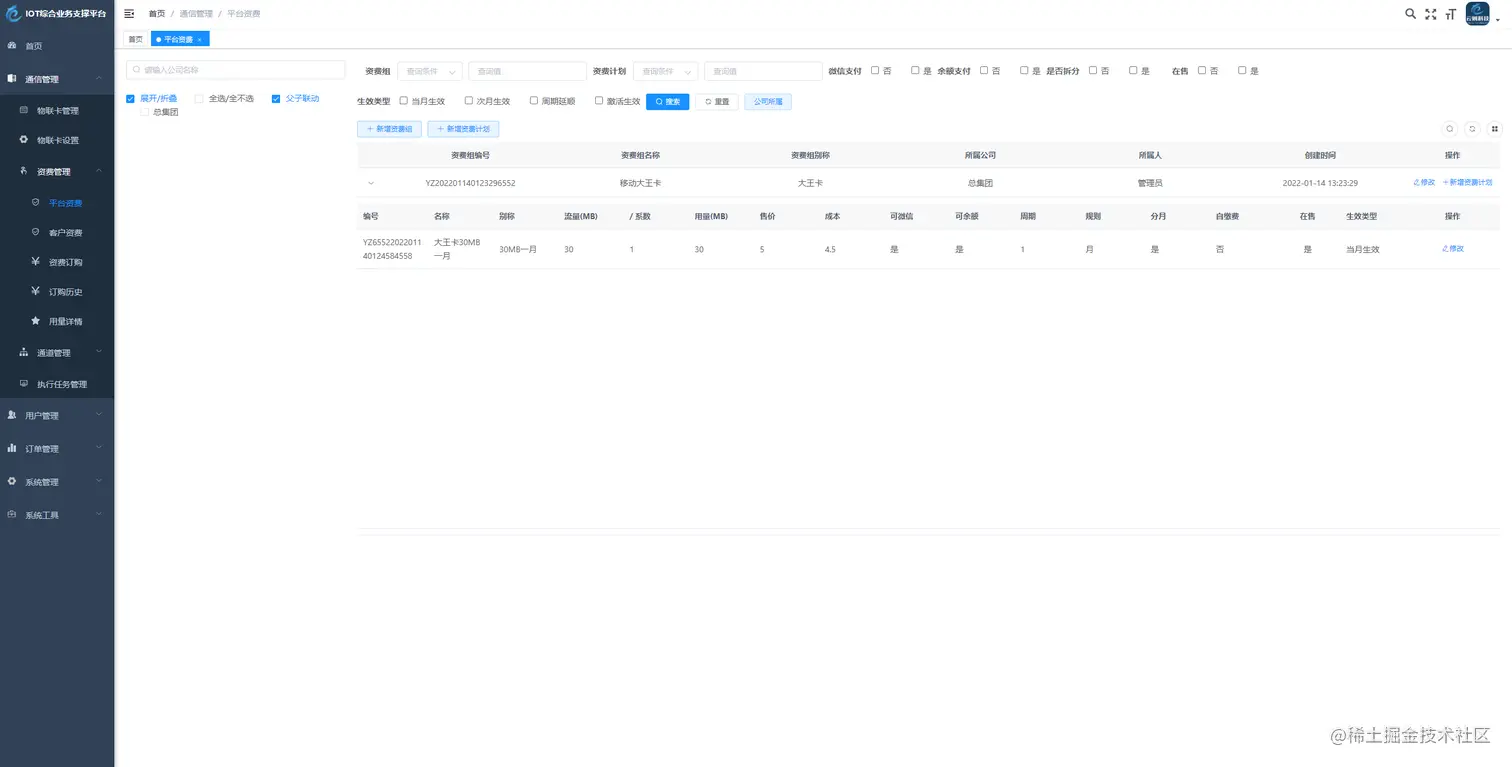Close the 平台资费 tab with its x
The image size is (1512, 767).
tap(199, 39)
